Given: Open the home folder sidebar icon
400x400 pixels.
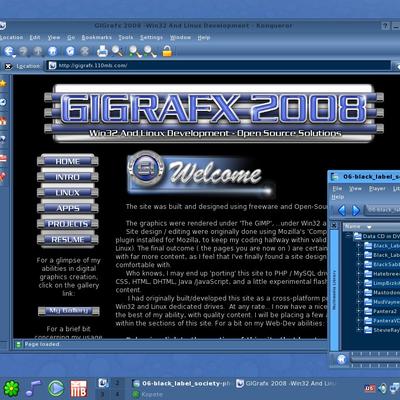Looking at the screenshot, I should (x=3, y=121).
